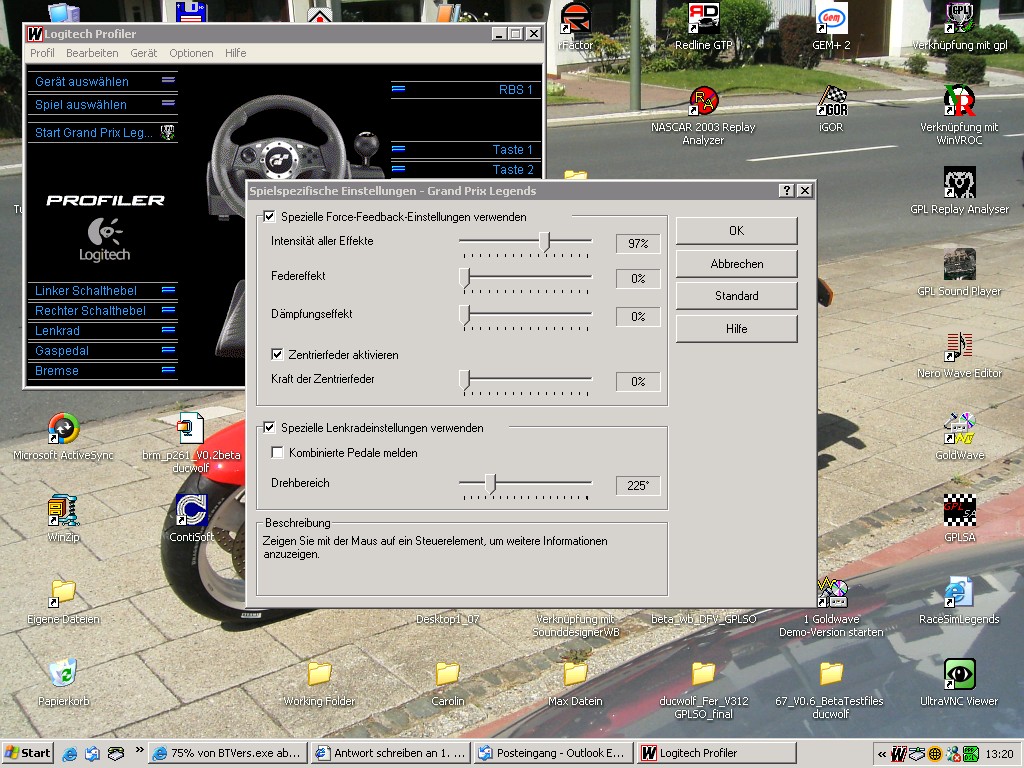Open the iGOR desktop icon
Screen dimensions: 1024x768
point(831,101)
